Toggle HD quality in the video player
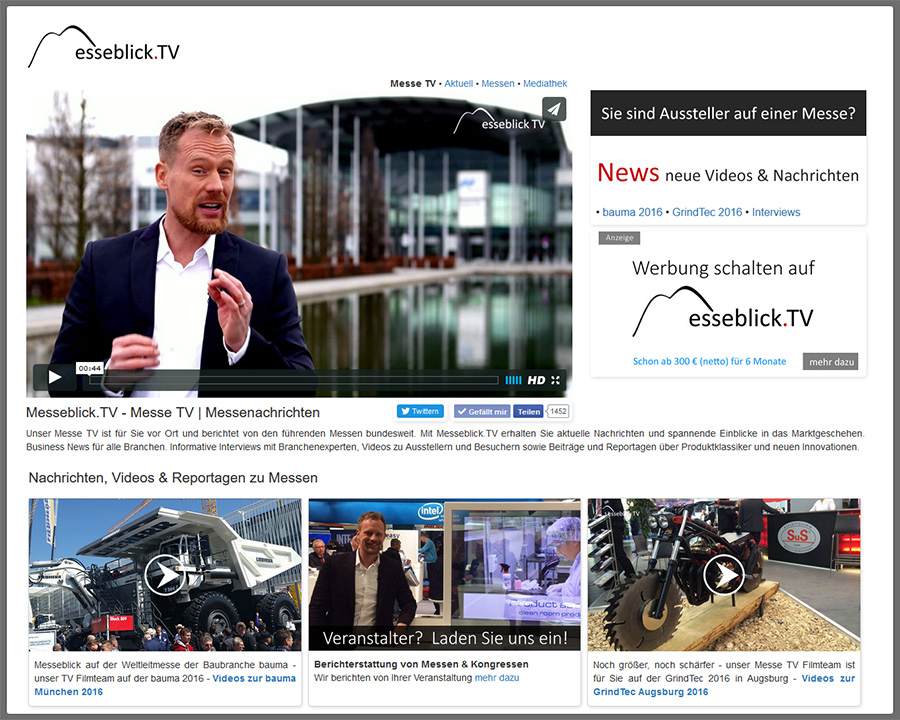 (x=536, y=380)
